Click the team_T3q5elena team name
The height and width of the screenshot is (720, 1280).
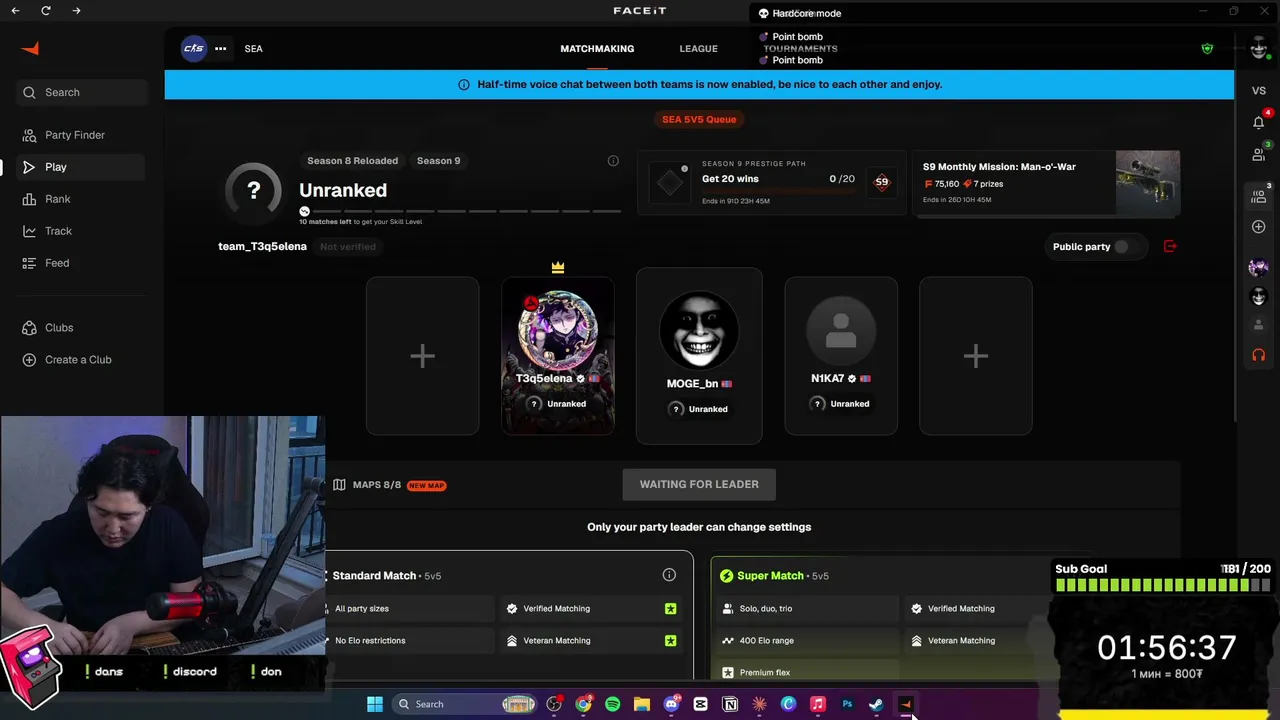262,247
